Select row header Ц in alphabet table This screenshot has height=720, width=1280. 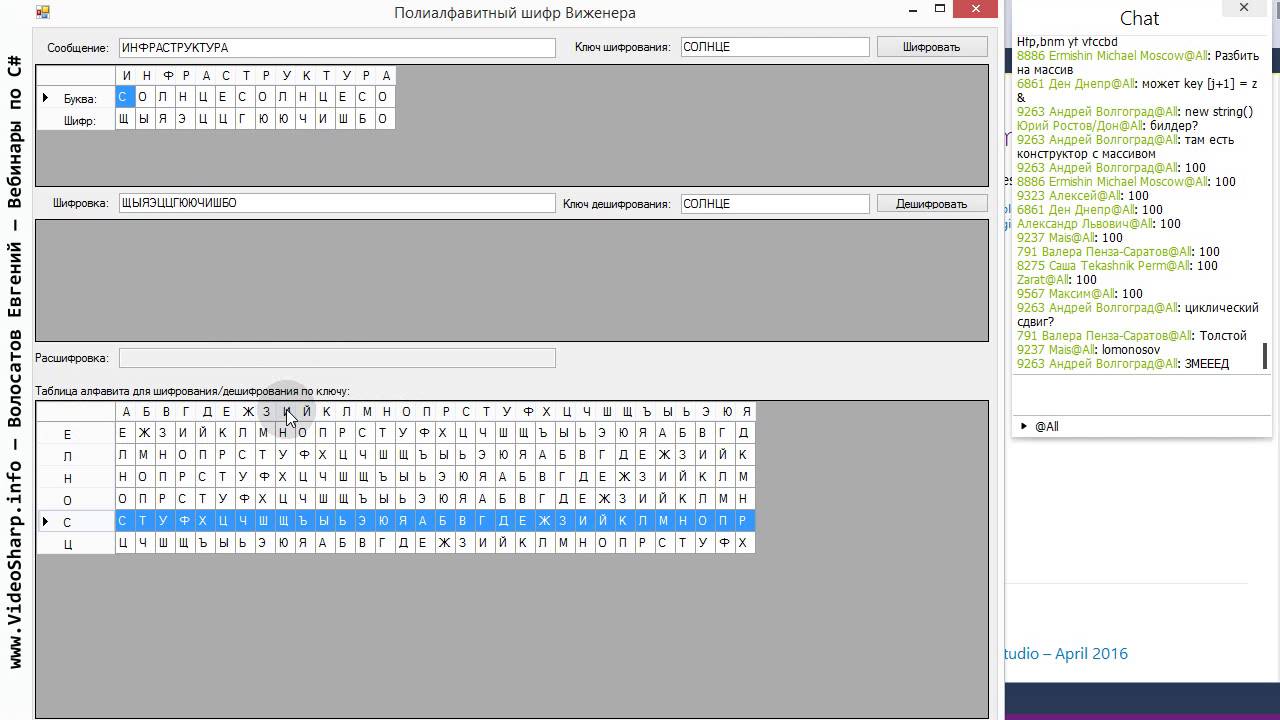(76, 544)
